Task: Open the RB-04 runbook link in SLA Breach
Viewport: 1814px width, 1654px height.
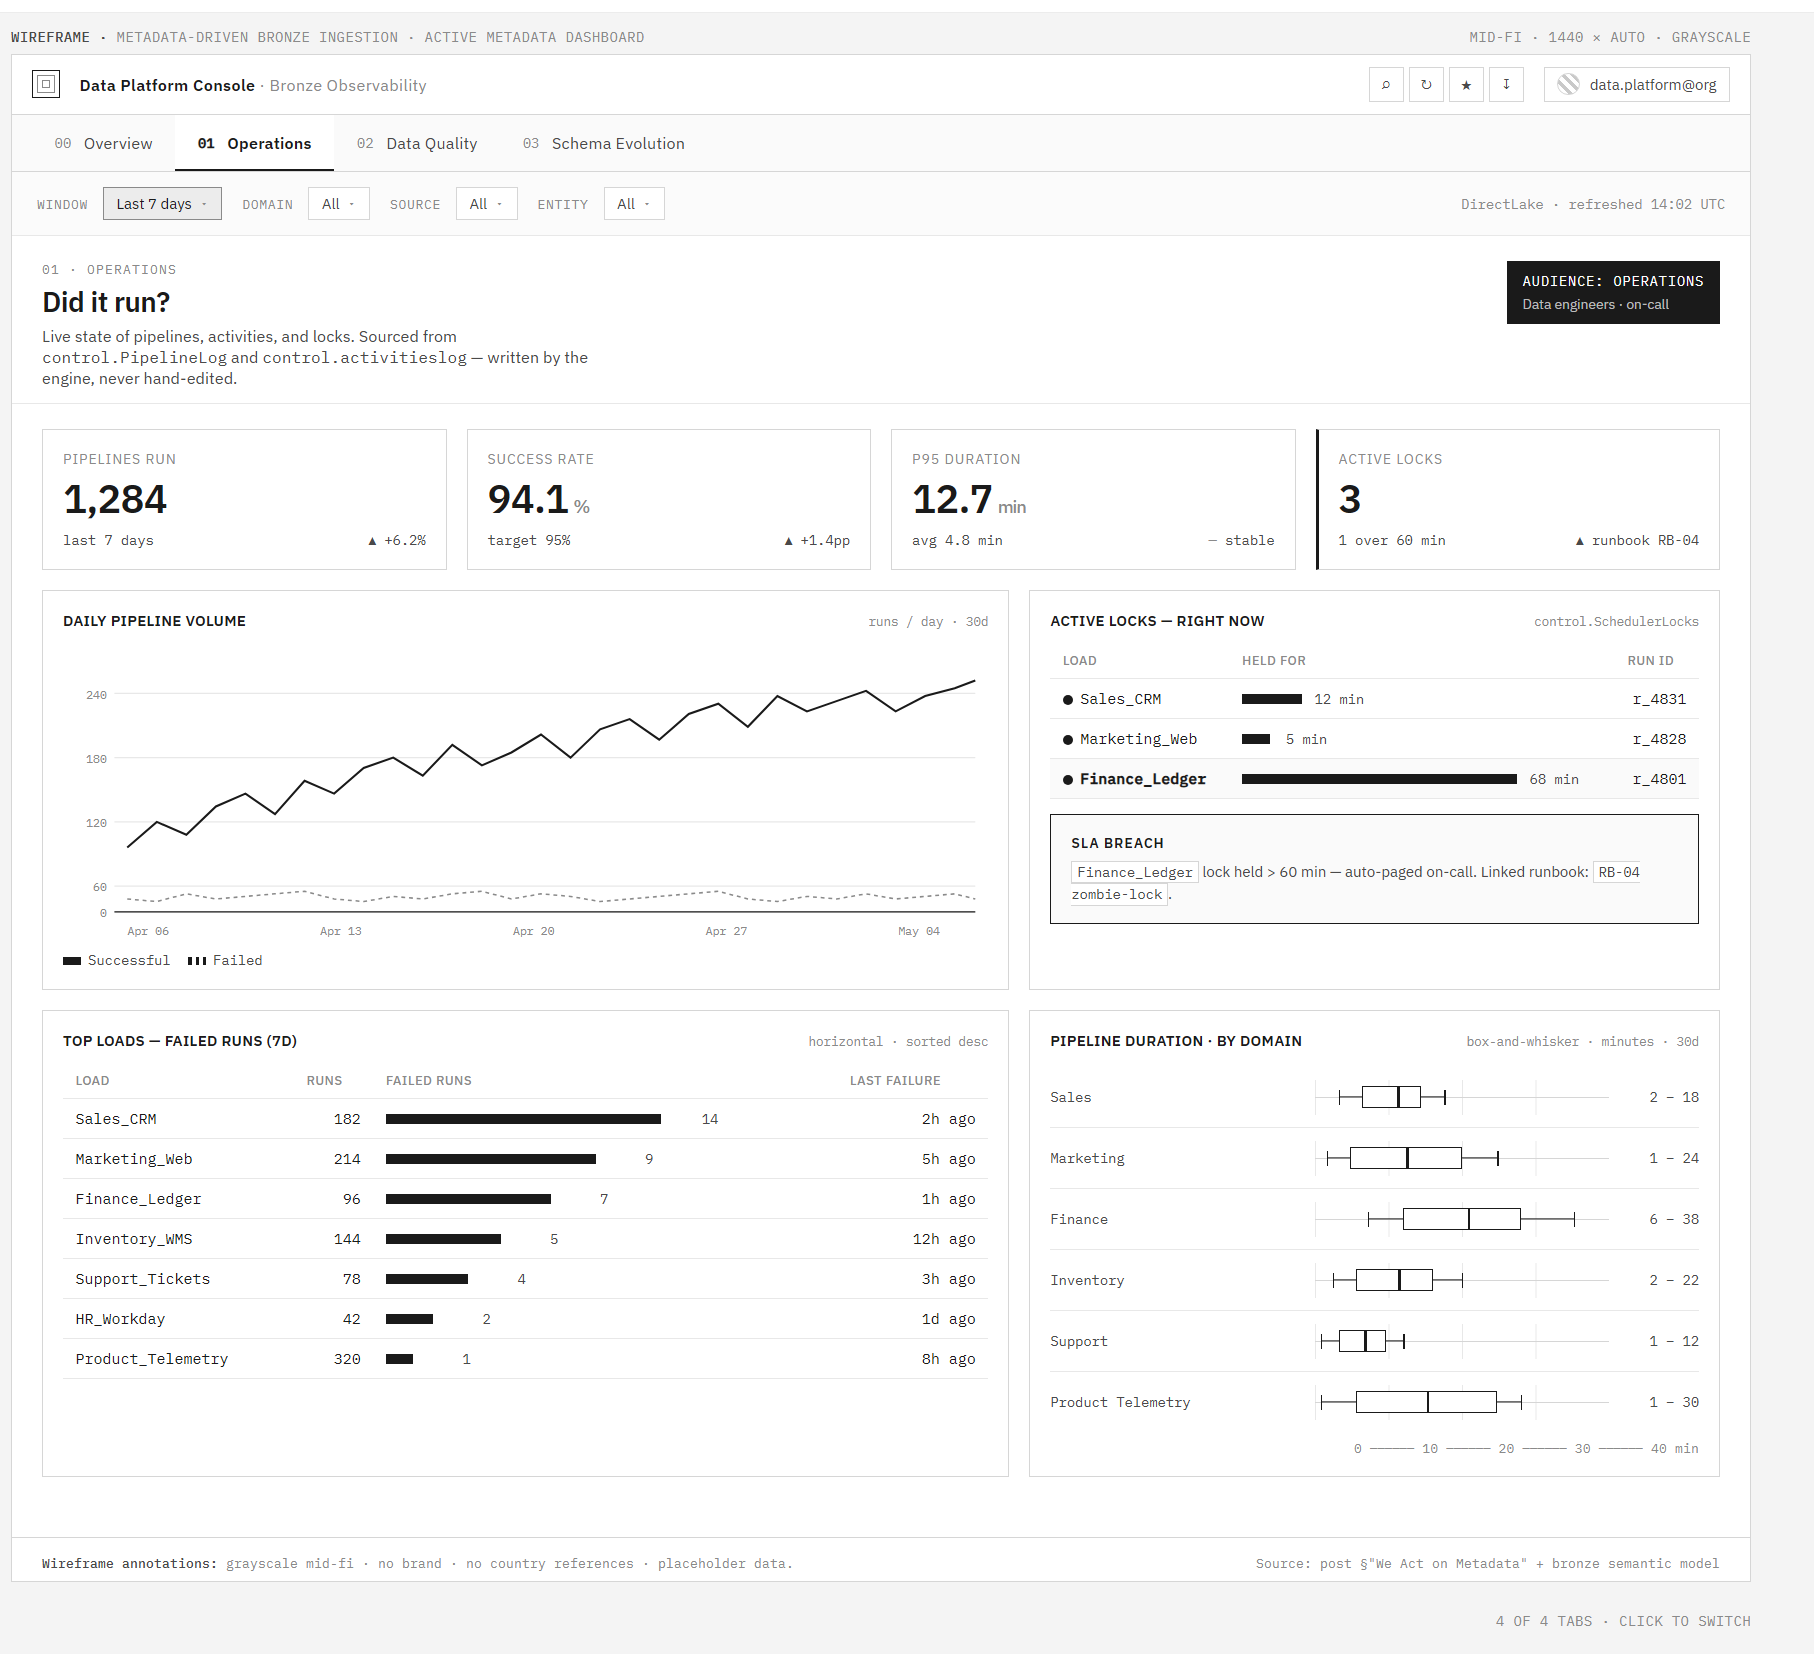Action: pos(1618,872)
